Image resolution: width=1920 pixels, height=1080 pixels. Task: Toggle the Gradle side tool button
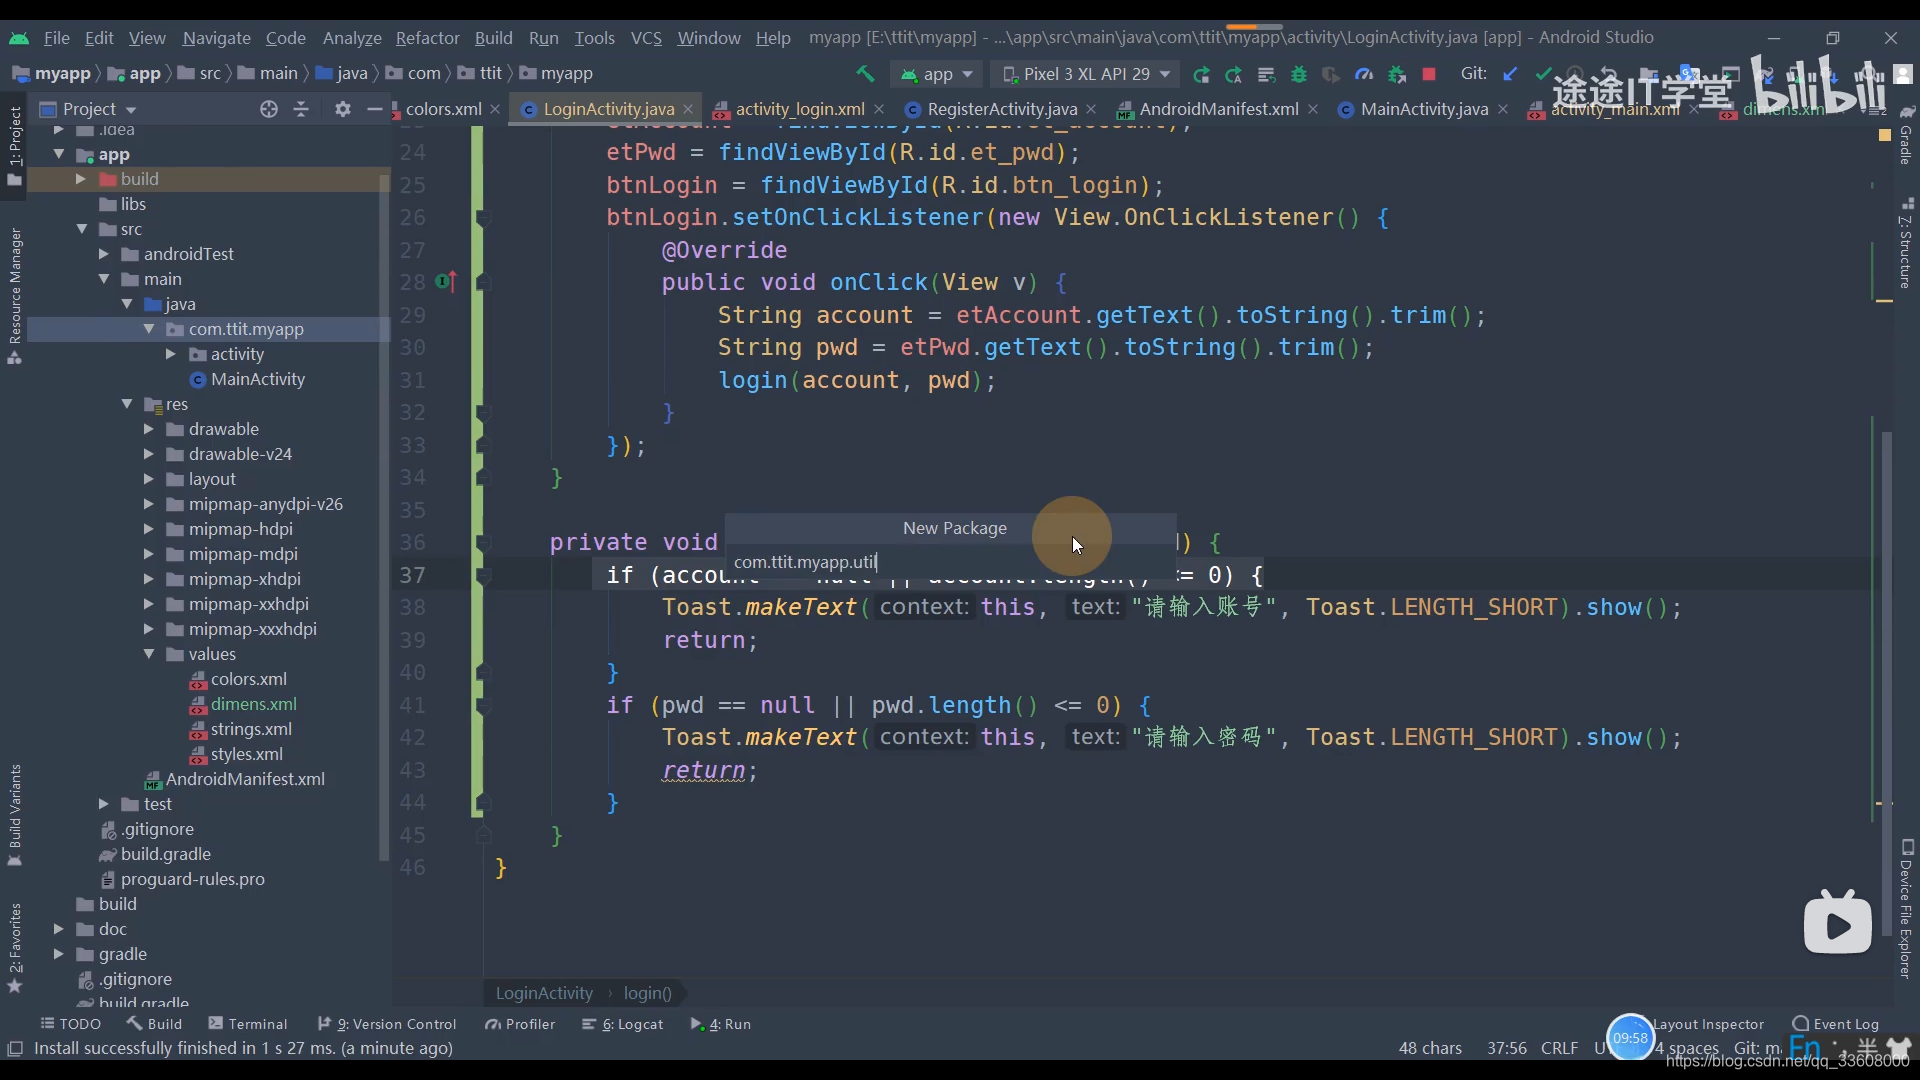point(1906,135)
